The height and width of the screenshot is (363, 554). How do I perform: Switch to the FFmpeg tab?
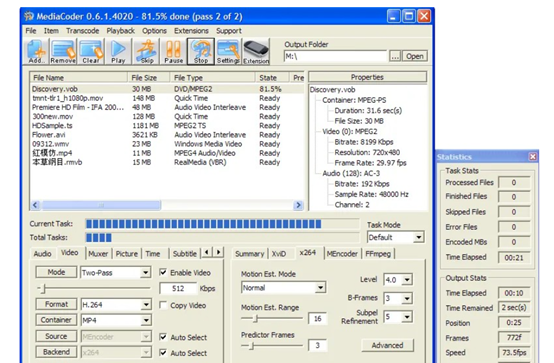click(378, 254)
